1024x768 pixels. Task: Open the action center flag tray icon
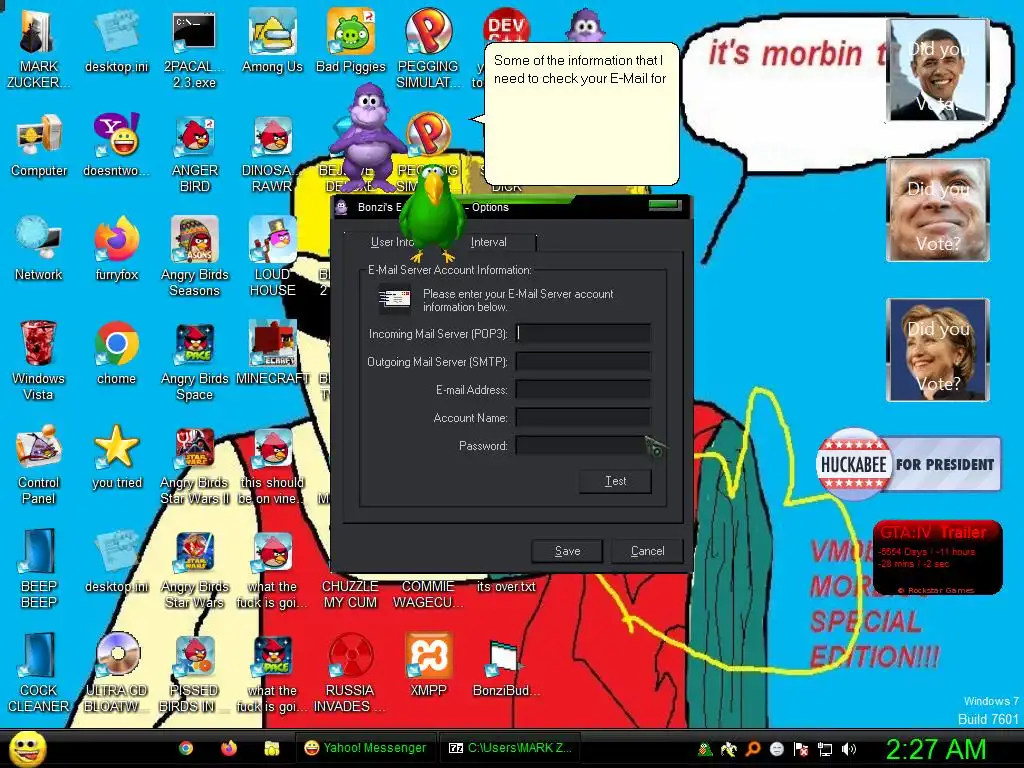point(801,749)
